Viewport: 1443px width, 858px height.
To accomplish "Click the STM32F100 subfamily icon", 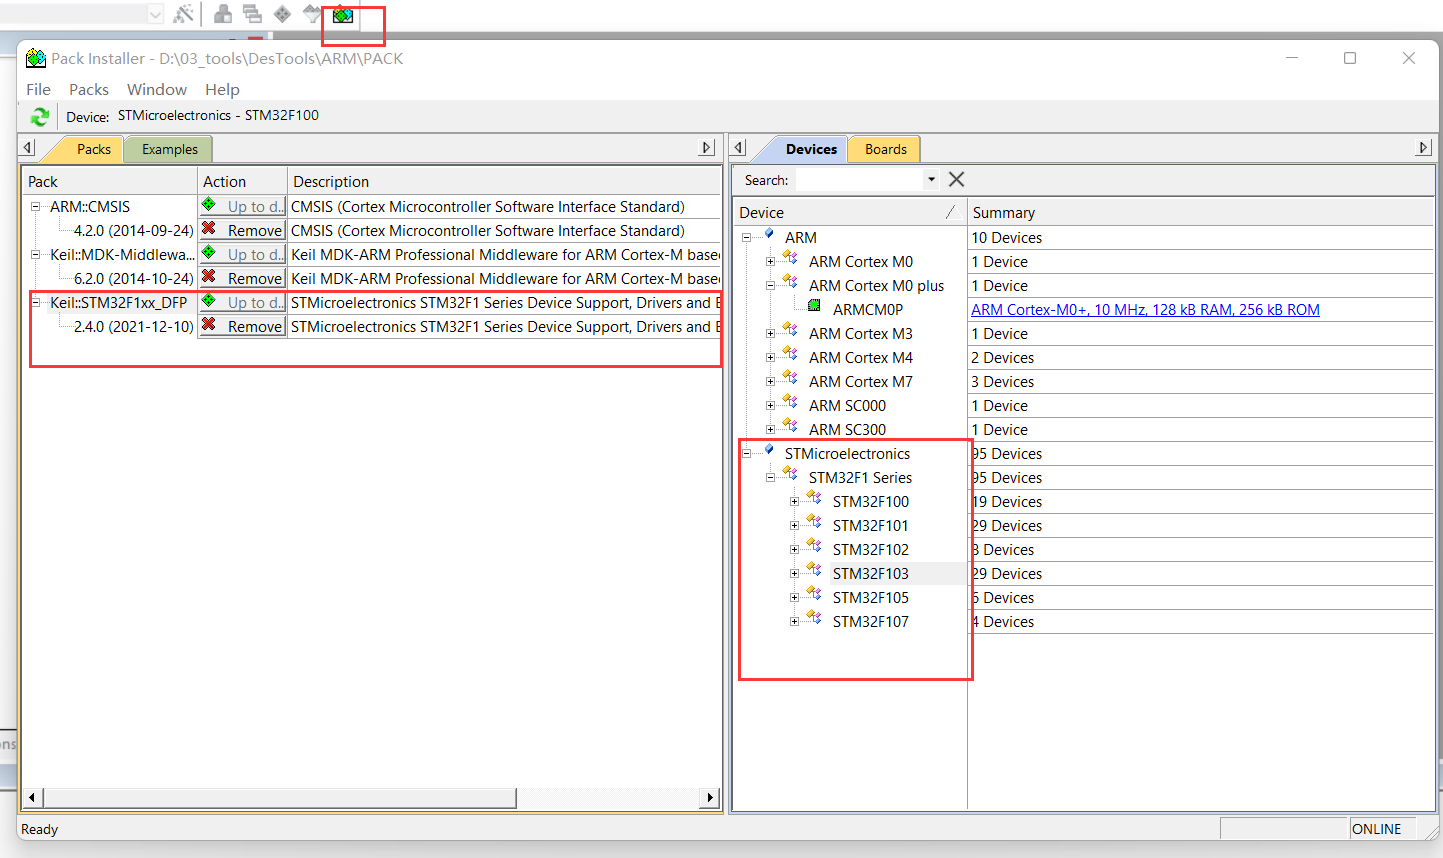I will 814,498.
